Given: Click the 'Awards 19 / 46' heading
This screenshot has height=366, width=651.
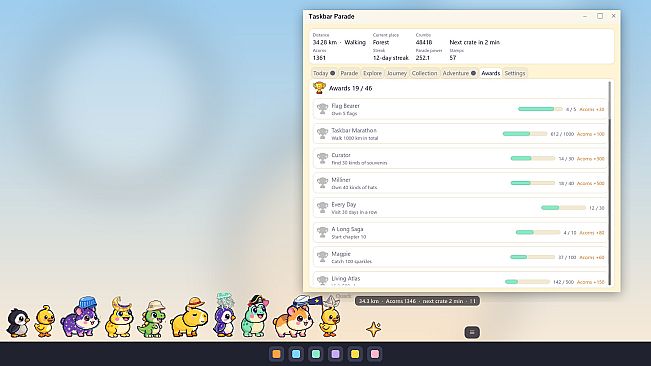Looking at the screenshot, I should (x=350, y=88).
